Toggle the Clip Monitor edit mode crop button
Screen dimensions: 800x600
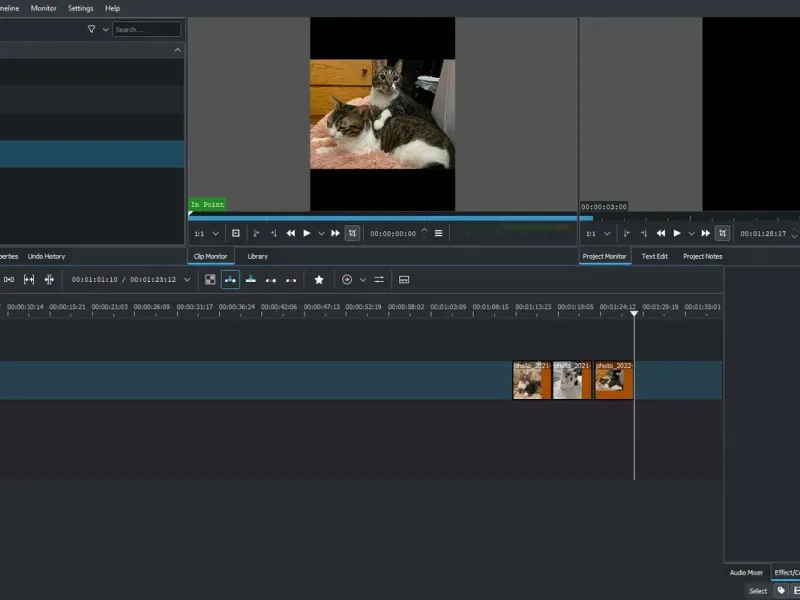[x=352, y=233]
